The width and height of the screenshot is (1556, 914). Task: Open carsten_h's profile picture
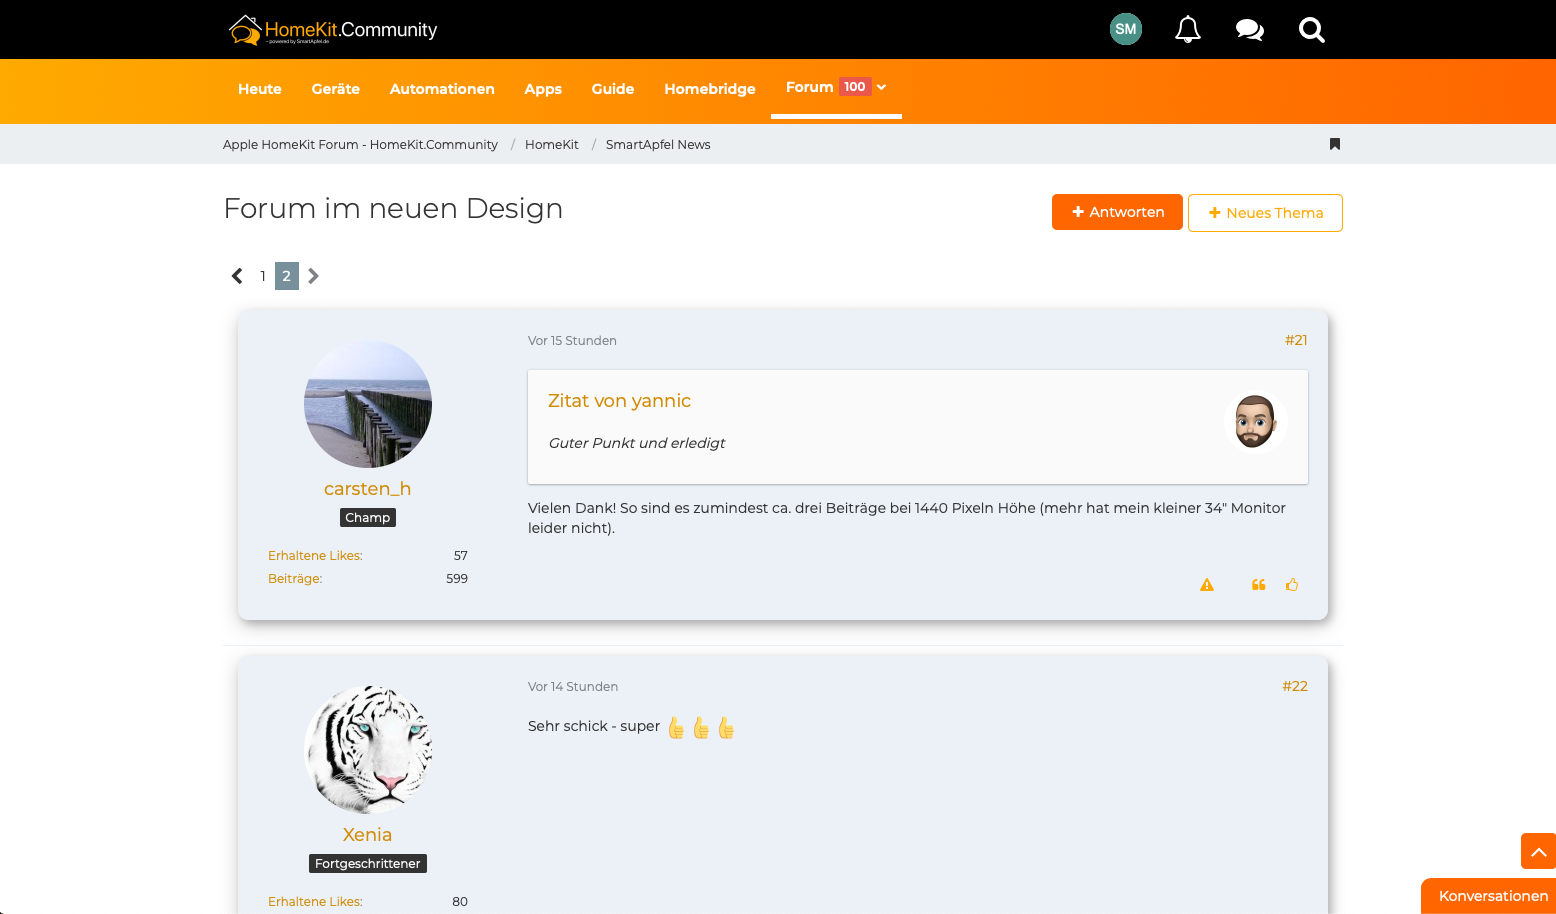[368, 404]
